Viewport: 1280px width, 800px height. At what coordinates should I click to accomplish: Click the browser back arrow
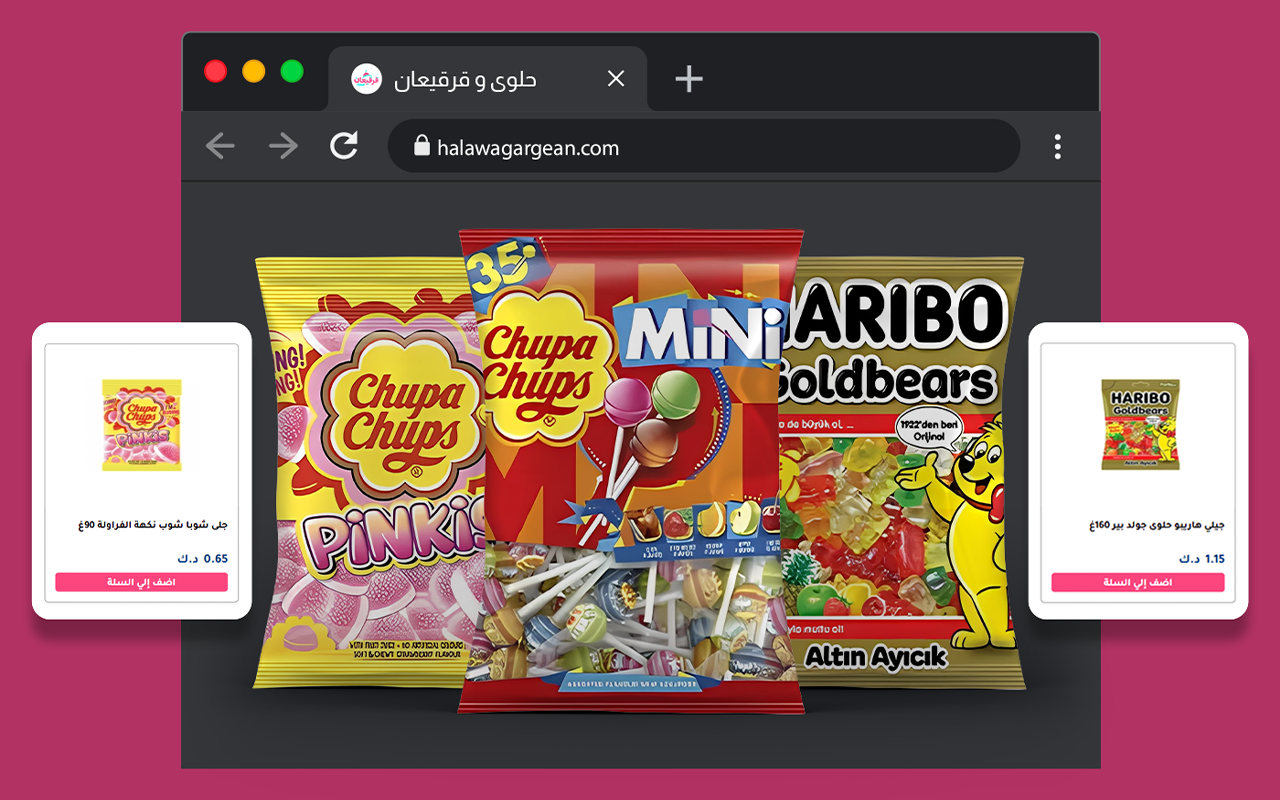click(x=220, y=147)
